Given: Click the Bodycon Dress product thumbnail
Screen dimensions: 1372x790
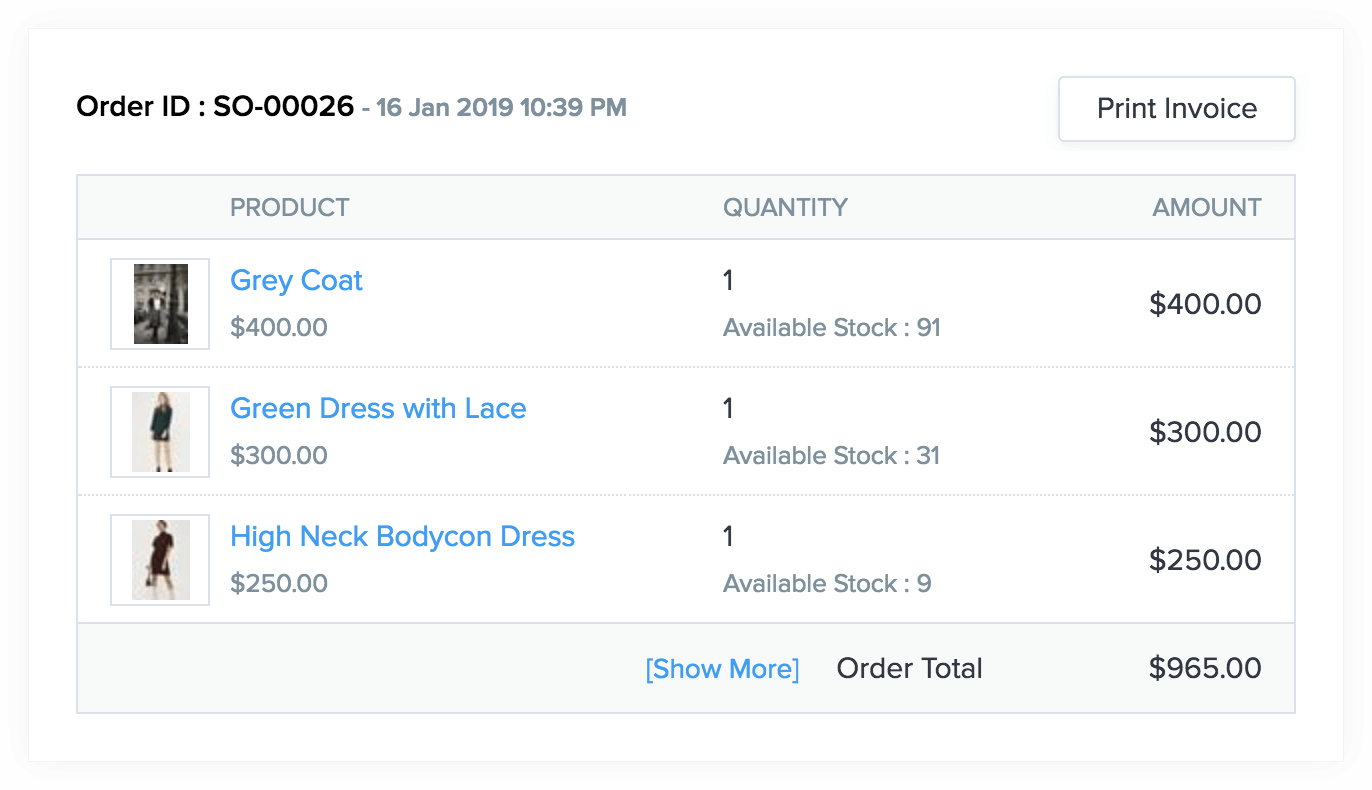Looking at the screenshot, I should pos(160,560).
